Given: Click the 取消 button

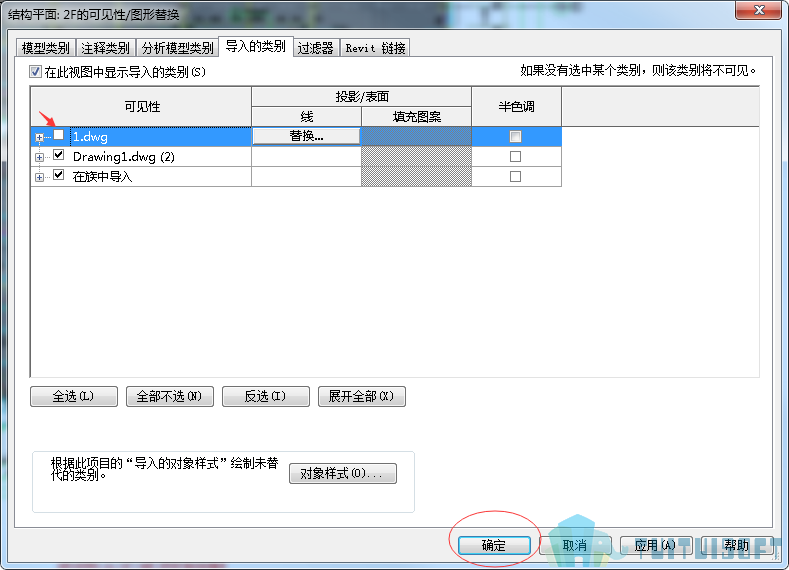Looking at the screenshot, I should click(575, 545).
